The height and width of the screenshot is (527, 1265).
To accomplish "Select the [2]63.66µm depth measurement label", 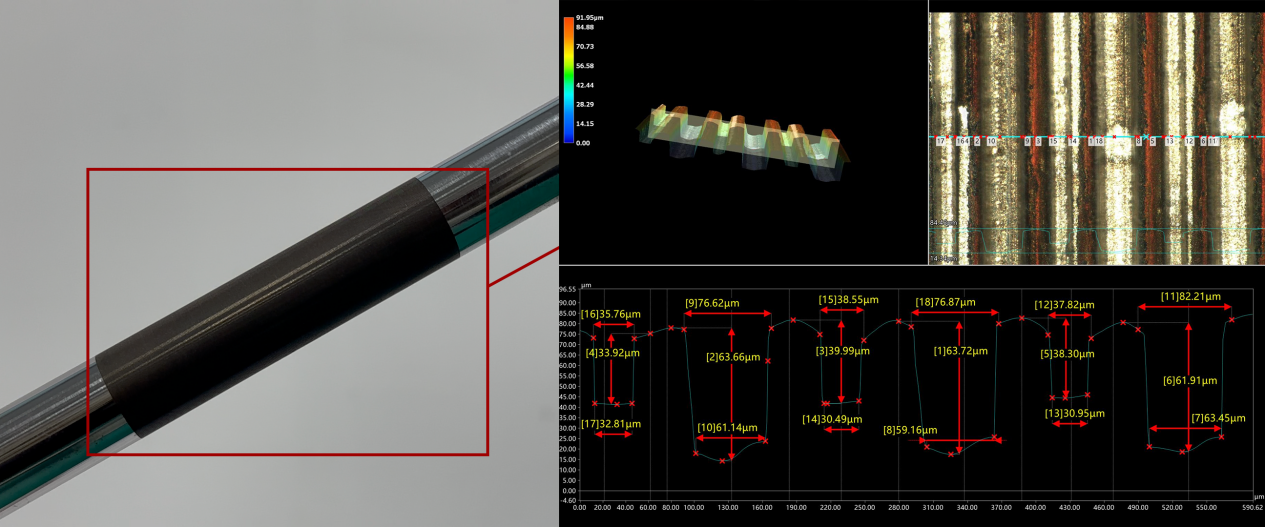I will pyautogui.click(x=735, y=357).
